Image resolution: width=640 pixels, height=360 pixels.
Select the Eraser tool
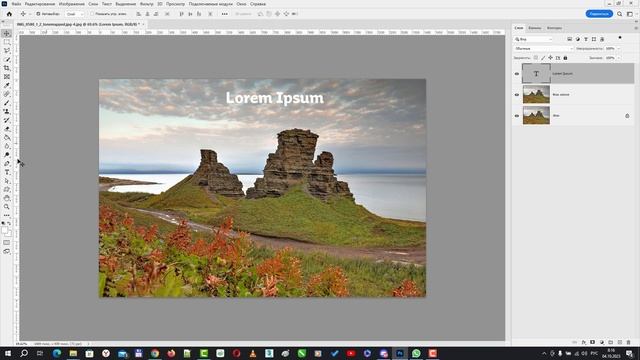[7, 129]
